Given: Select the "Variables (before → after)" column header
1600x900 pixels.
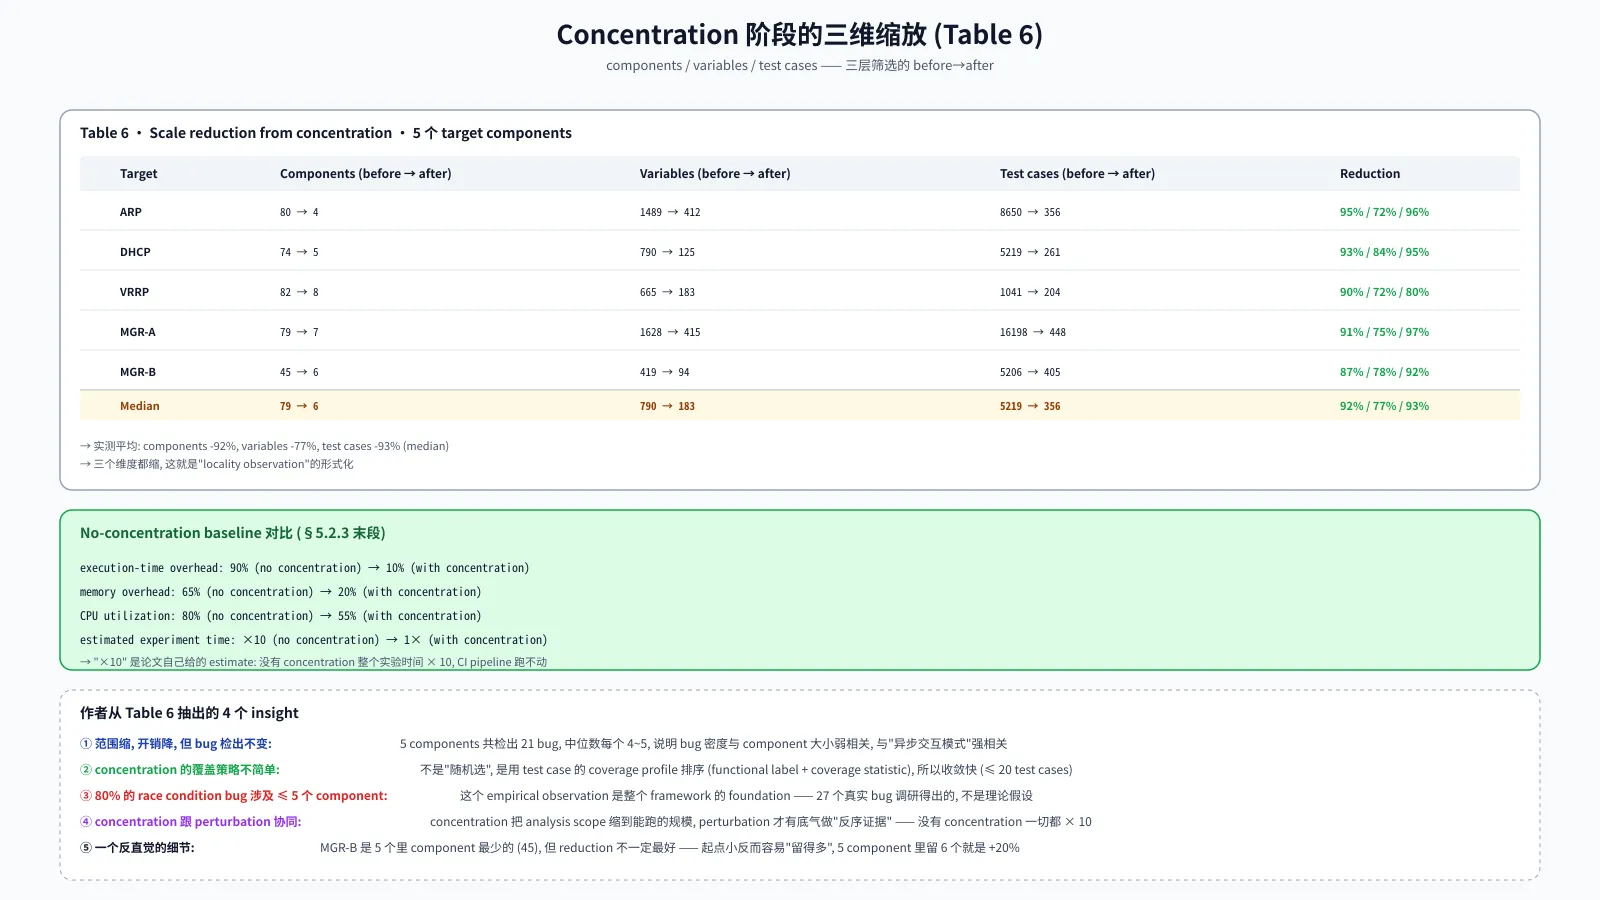Looking at the screenshot, I should pyautogui.click(x=715, y=174).
